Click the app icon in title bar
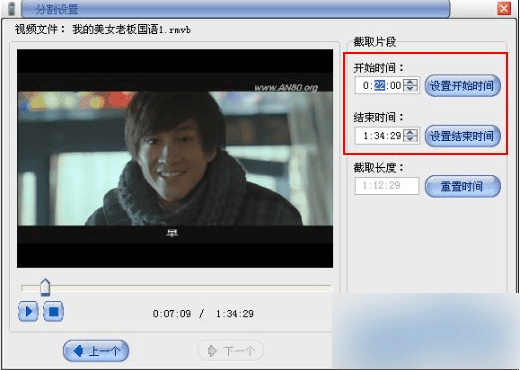 (x=11, y=9)
